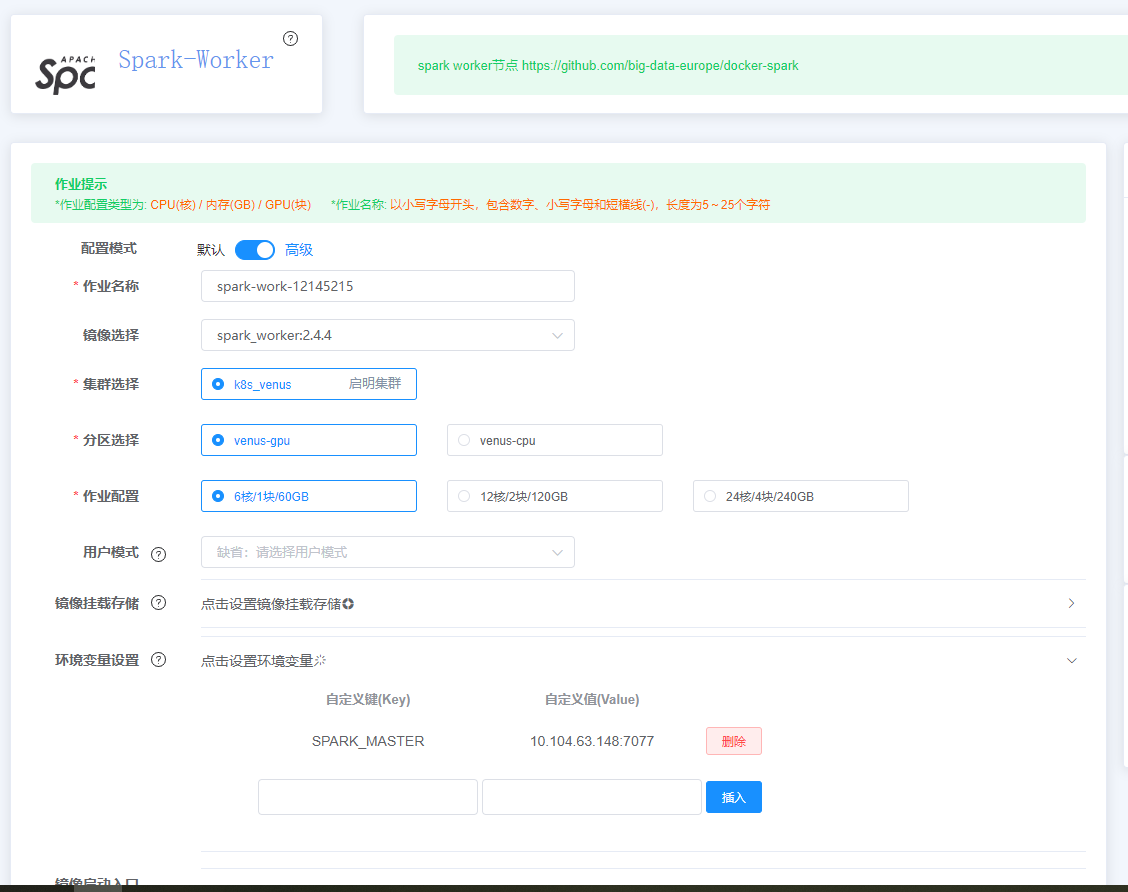Click the 10.104.63.148:7077 value text
1128x892 pixels.
click(x=592, y=741)
